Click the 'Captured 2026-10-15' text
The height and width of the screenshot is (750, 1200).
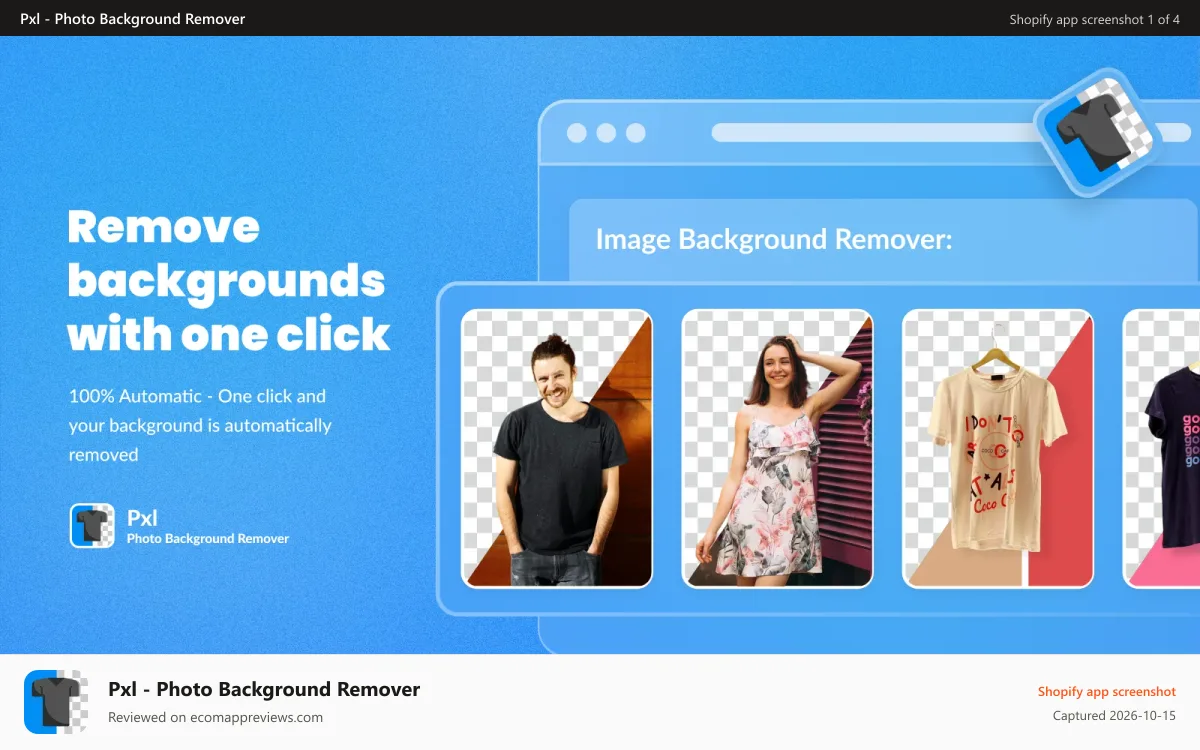pyautogui.click(x=1114, y=716)
